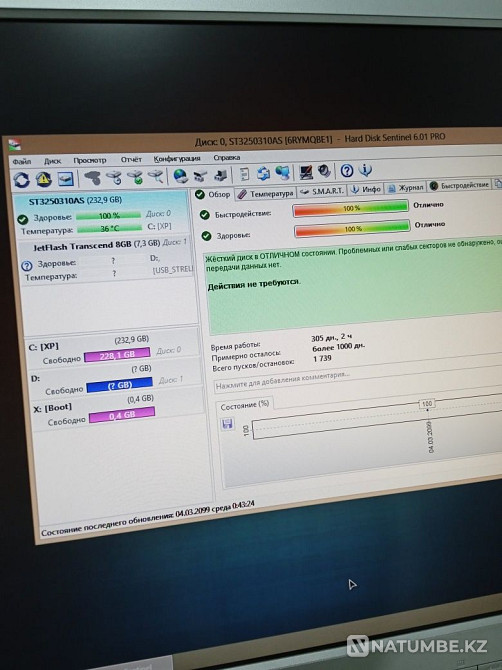This screenshot has width=502, height=670.
Task: Click the 04.03.2099 marker on graph
Action: pos(430,437)
